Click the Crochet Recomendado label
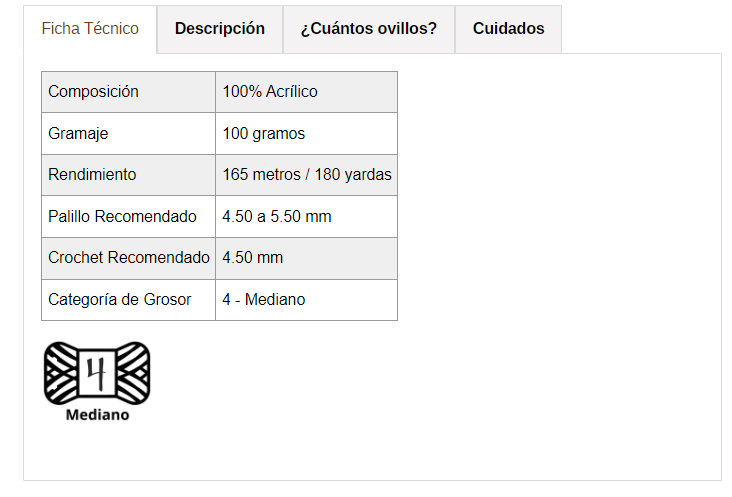 128,258
